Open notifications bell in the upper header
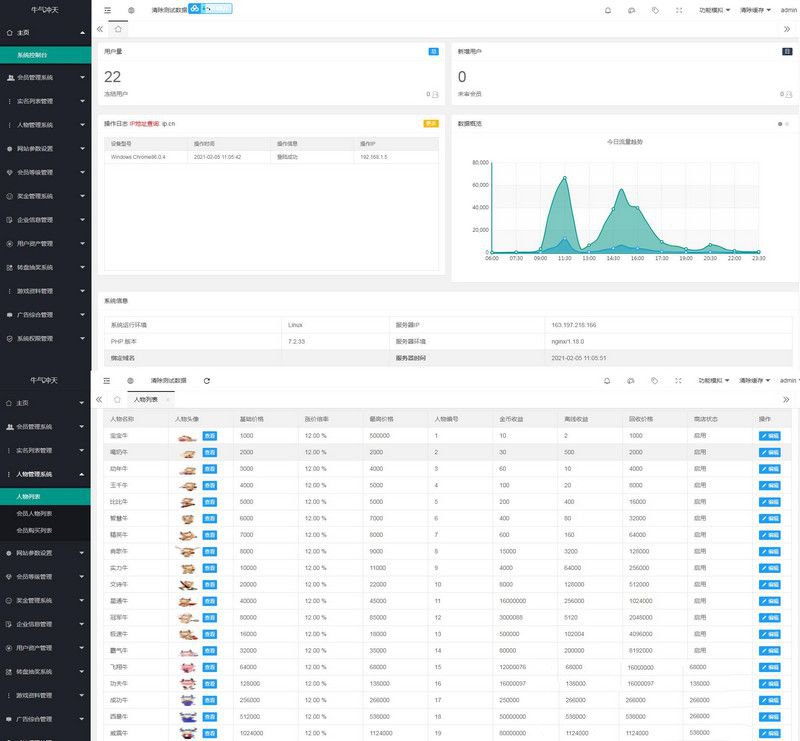 pos(607,10)
